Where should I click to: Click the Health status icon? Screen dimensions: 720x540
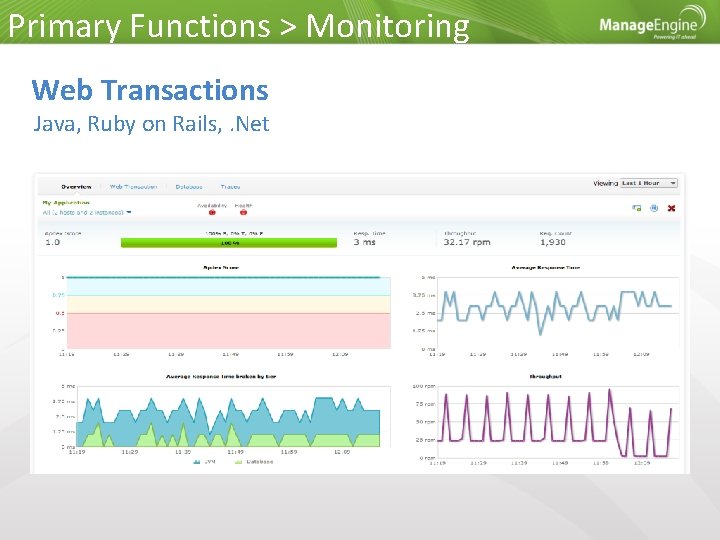pyautogui.click(x=243, y=212)
